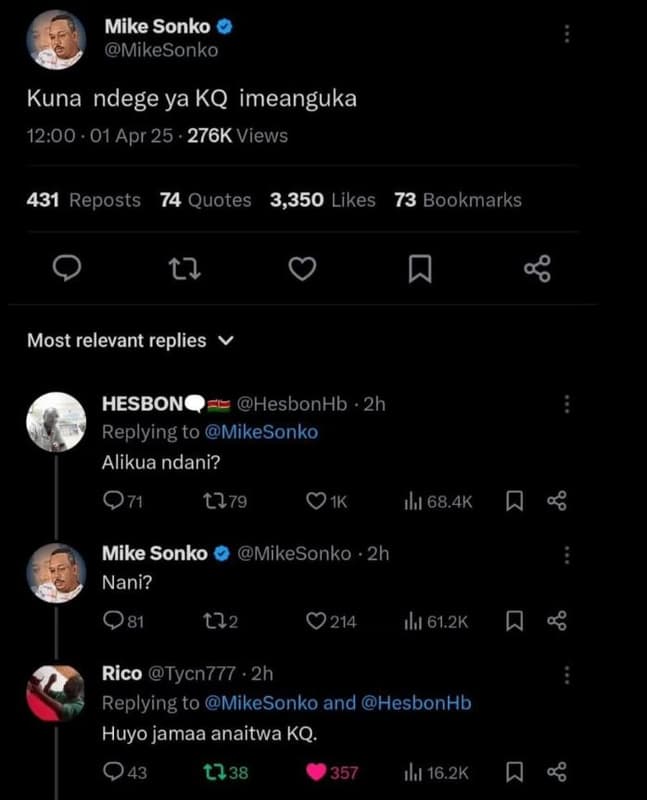647x800 pixels.
Task: Like Mike Sonko's main tweet
Action: 302,268
